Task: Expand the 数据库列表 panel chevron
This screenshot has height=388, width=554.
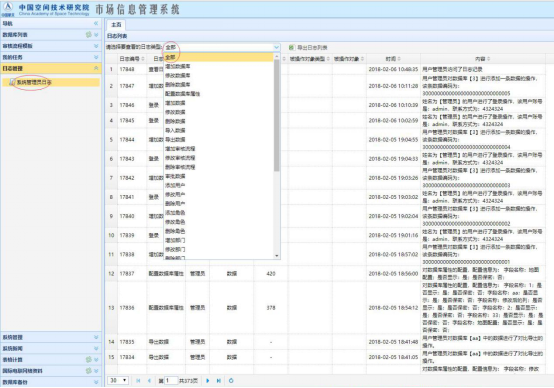Action: click(96, 35)
